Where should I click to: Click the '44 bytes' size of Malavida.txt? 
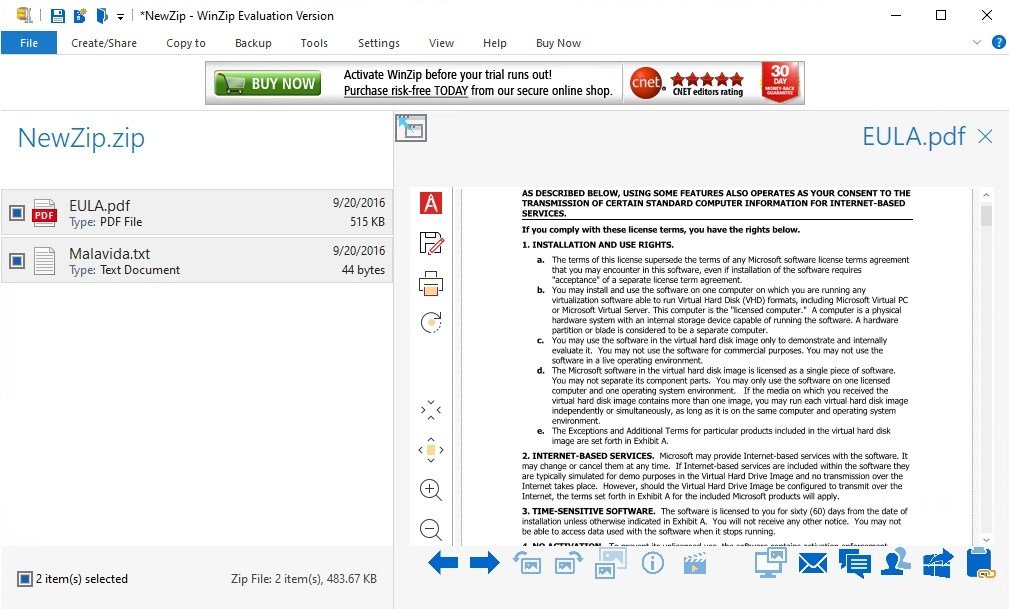(x=364, y=270)
